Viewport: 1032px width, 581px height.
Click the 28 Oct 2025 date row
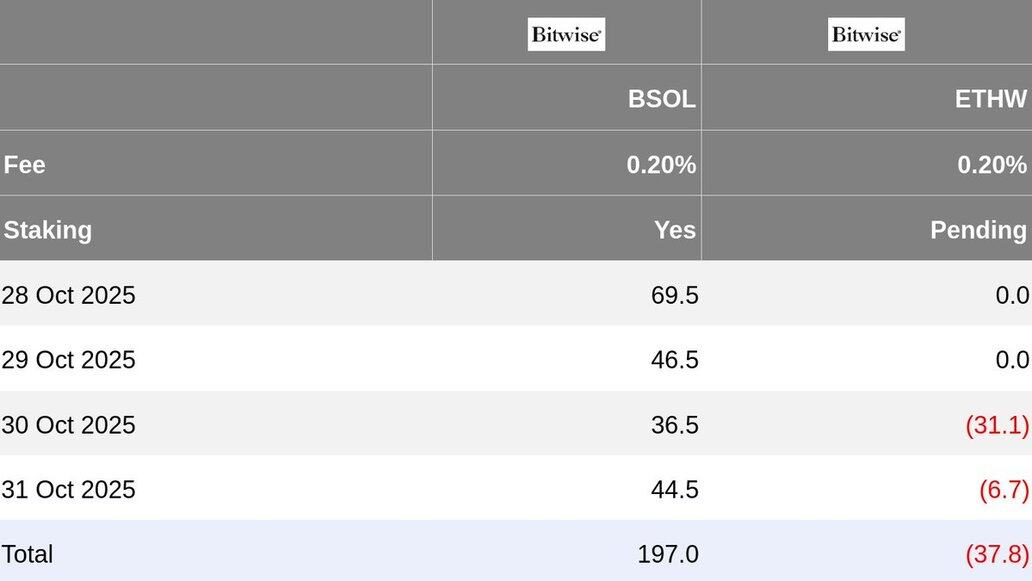click(x=68, y=295)
